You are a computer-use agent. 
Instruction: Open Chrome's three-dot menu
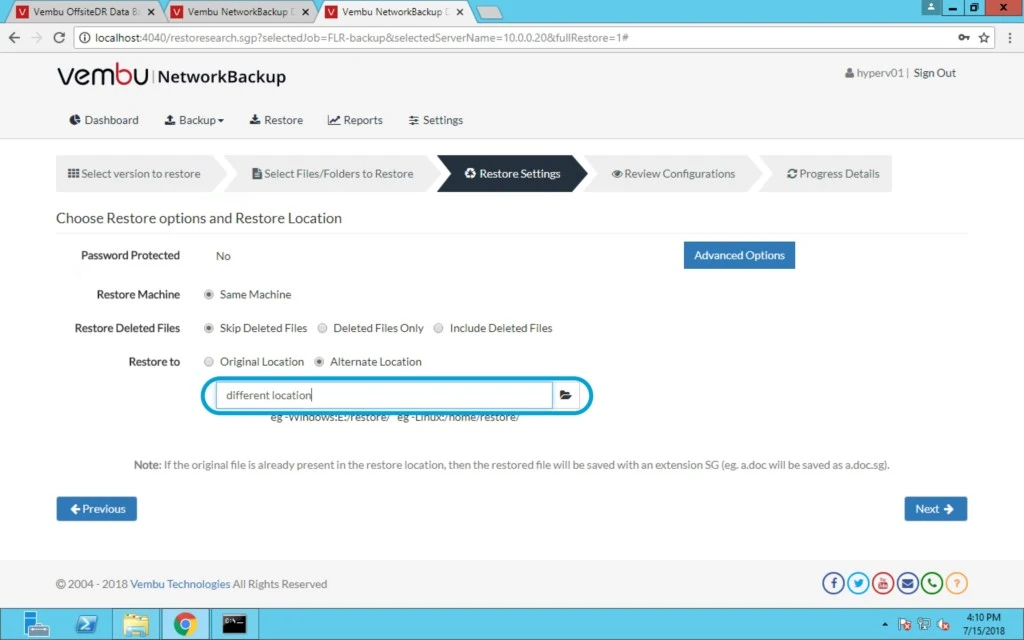[1010, 38]
